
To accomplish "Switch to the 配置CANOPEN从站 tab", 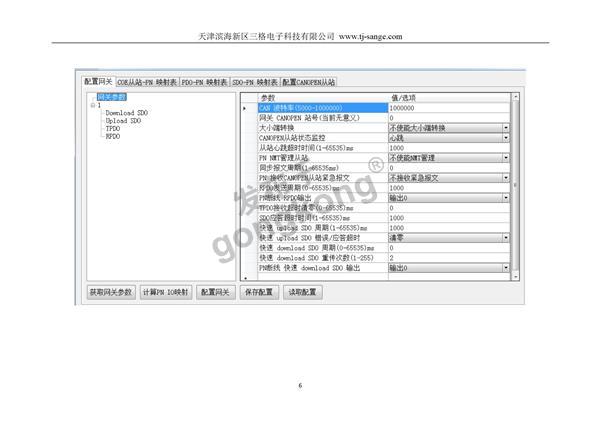I will pyautogui.click(x=308, y=82).
